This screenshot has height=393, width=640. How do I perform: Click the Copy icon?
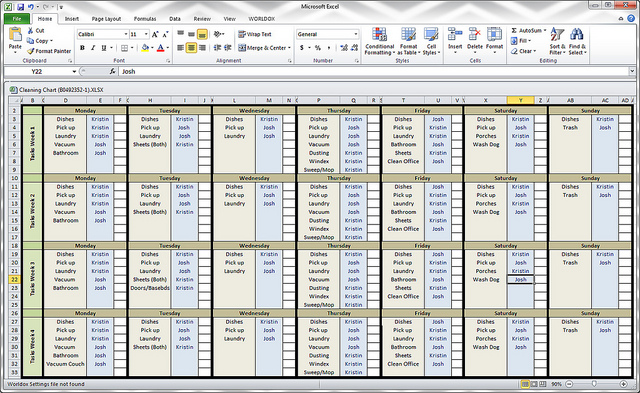point(31,41)
